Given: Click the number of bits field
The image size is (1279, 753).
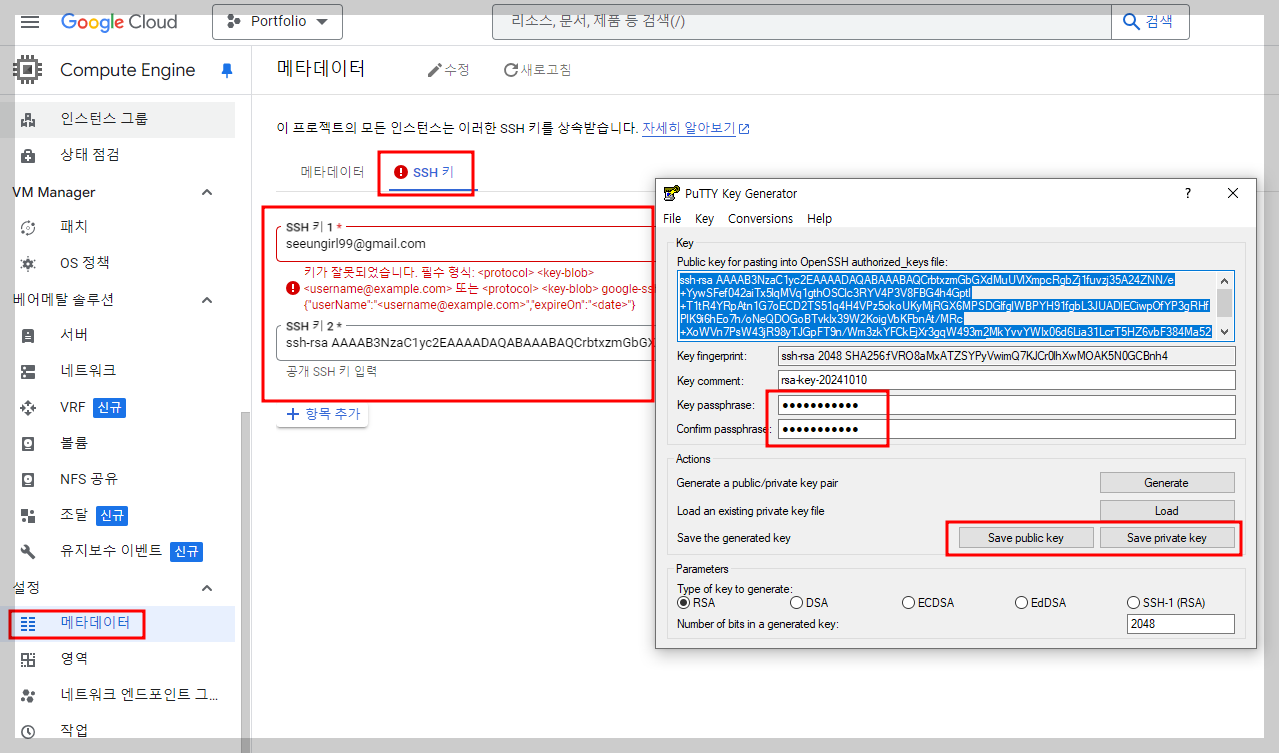Looking at the screenshot, I should tap(1180, 624).
